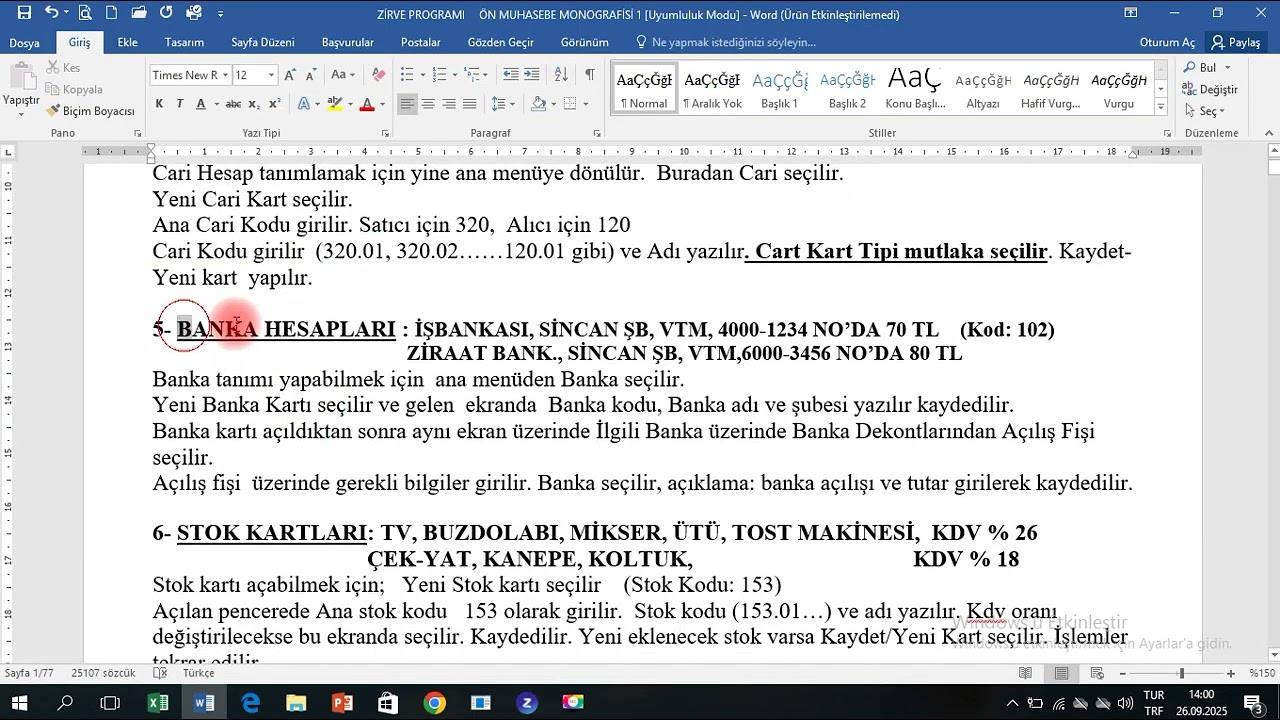Expand the Yapıştır paste options arrow

coord(20,113)
